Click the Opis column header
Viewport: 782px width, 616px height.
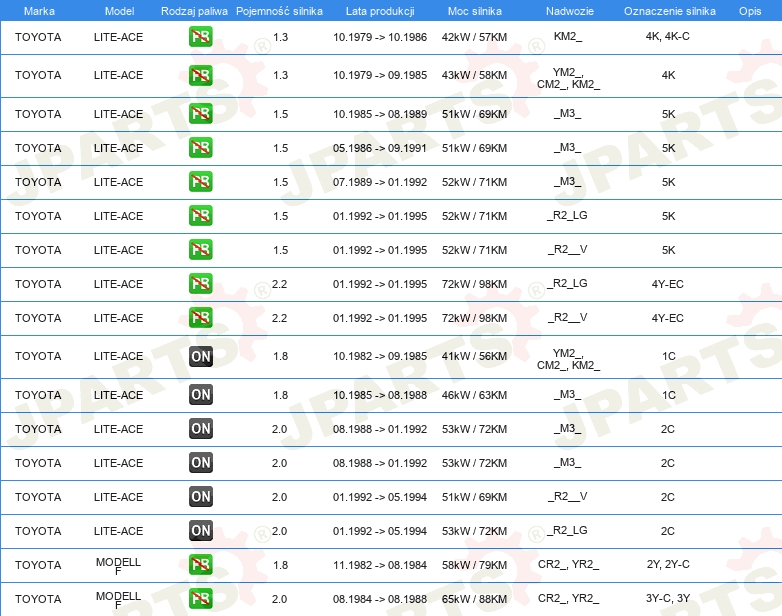(750, 11)
